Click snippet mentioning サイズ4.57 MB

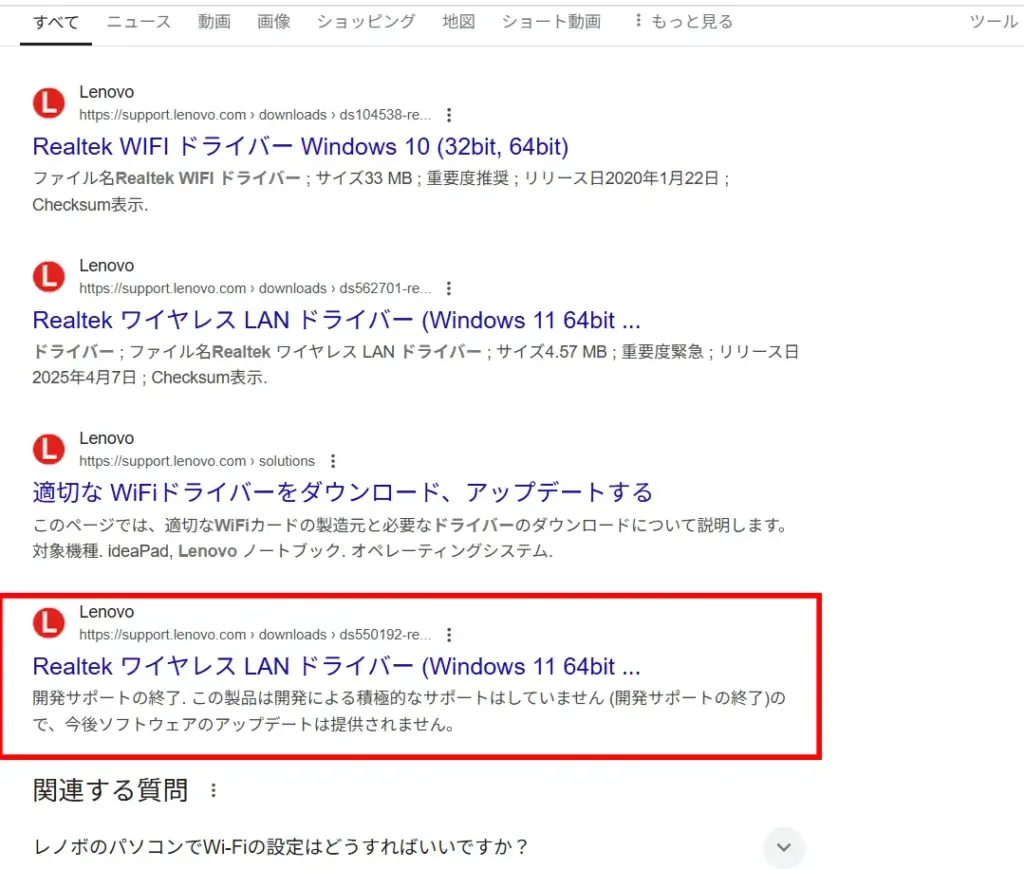(x=416, y=364)
